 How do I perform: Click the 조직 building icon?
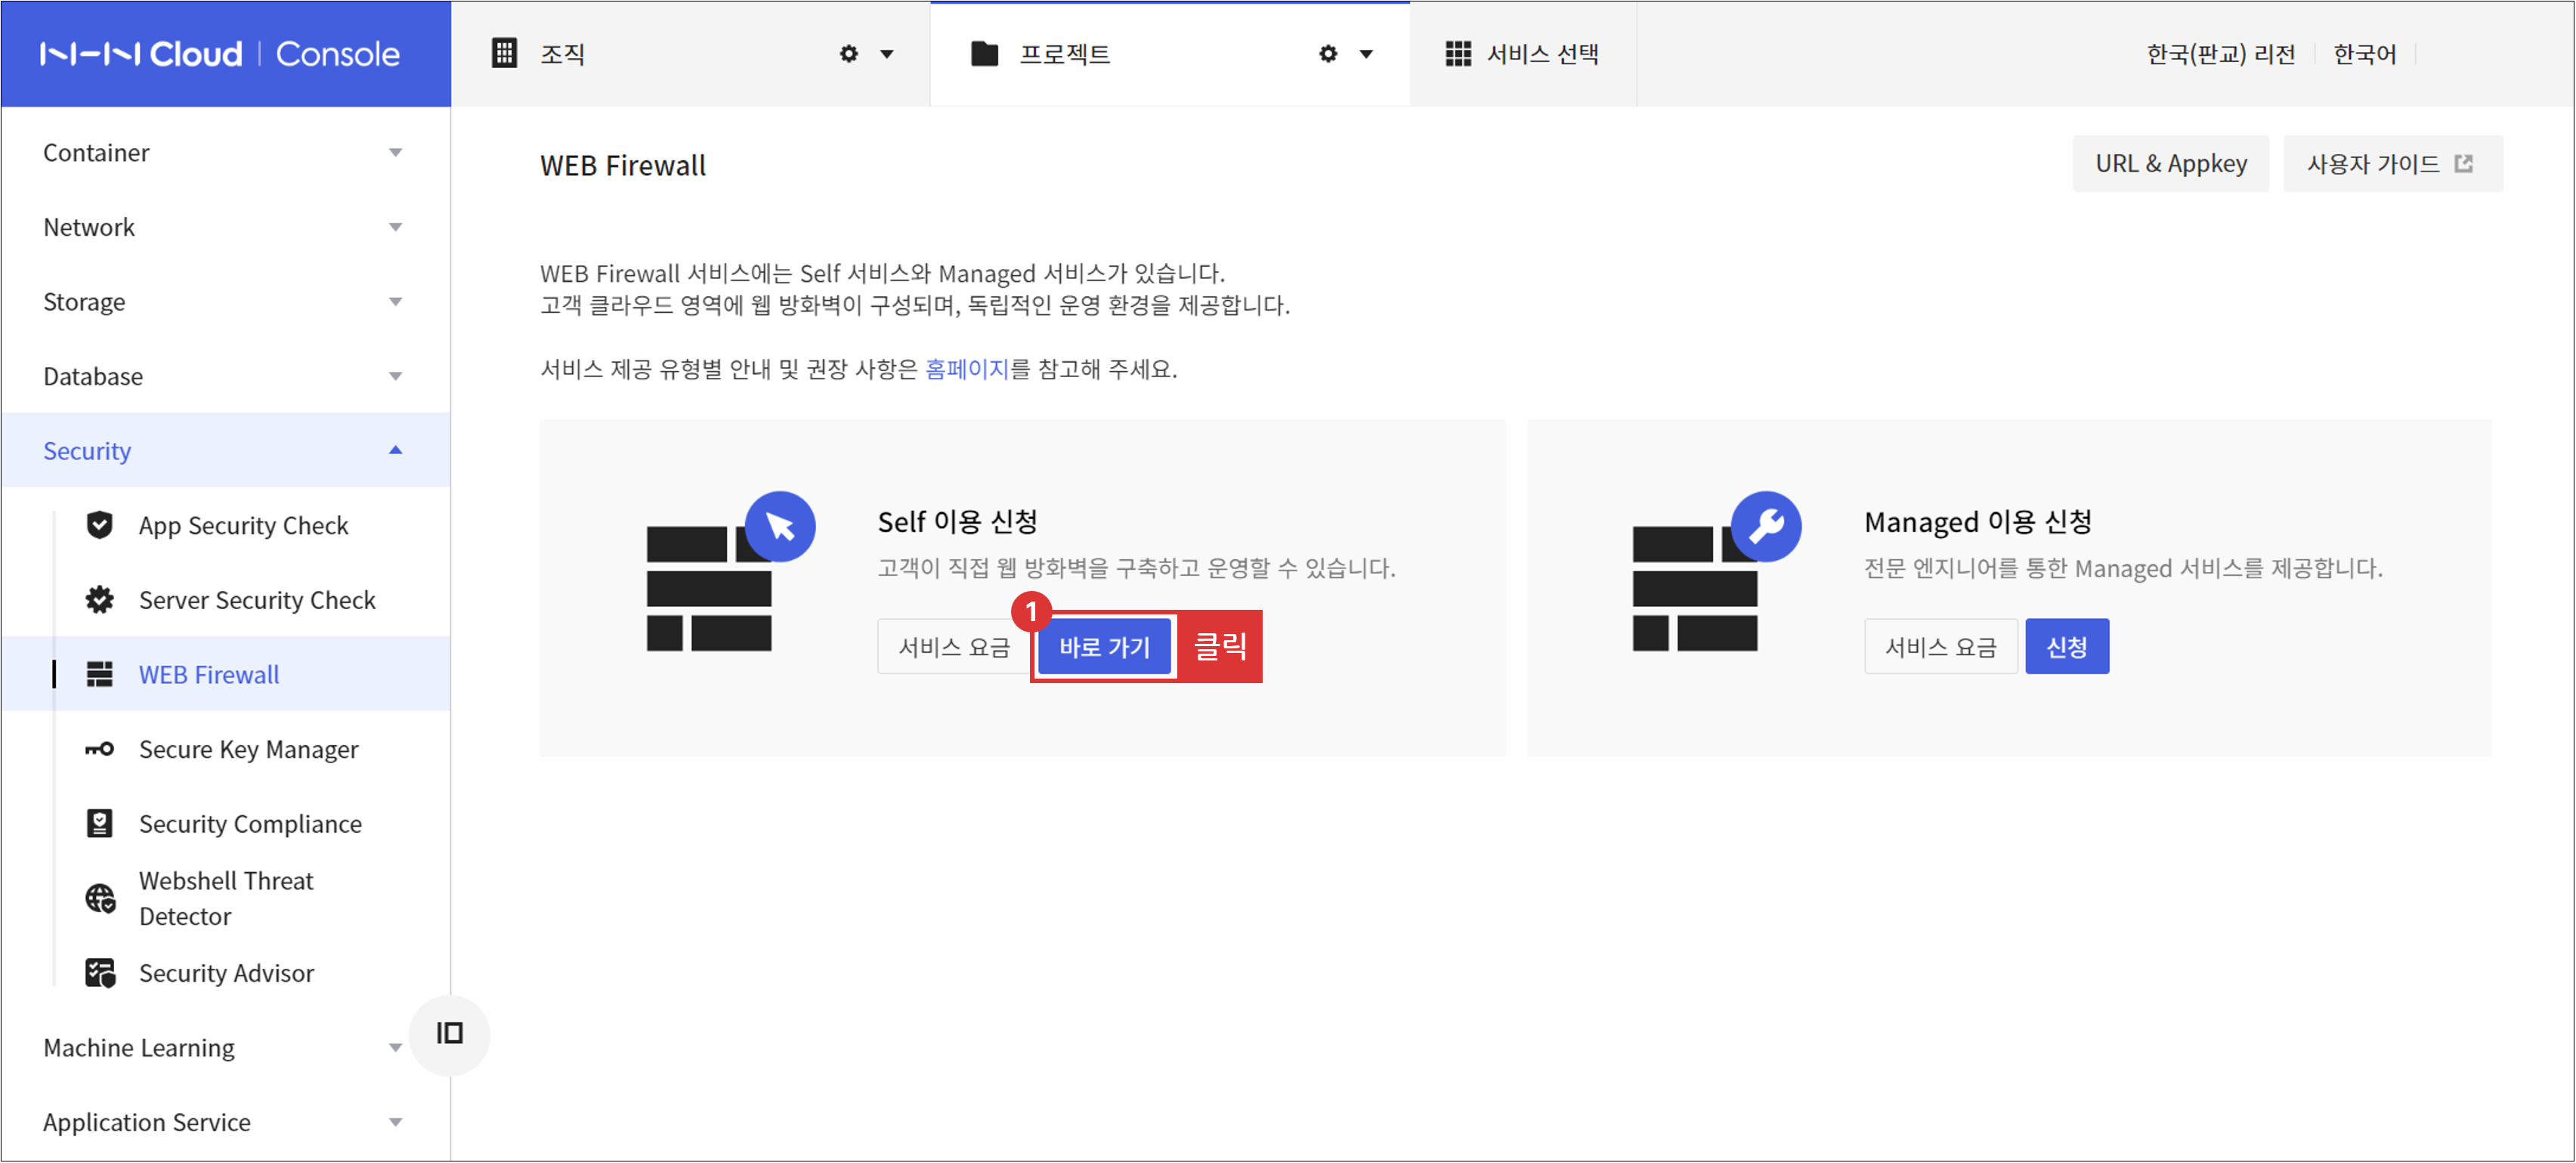click(503, 53)
